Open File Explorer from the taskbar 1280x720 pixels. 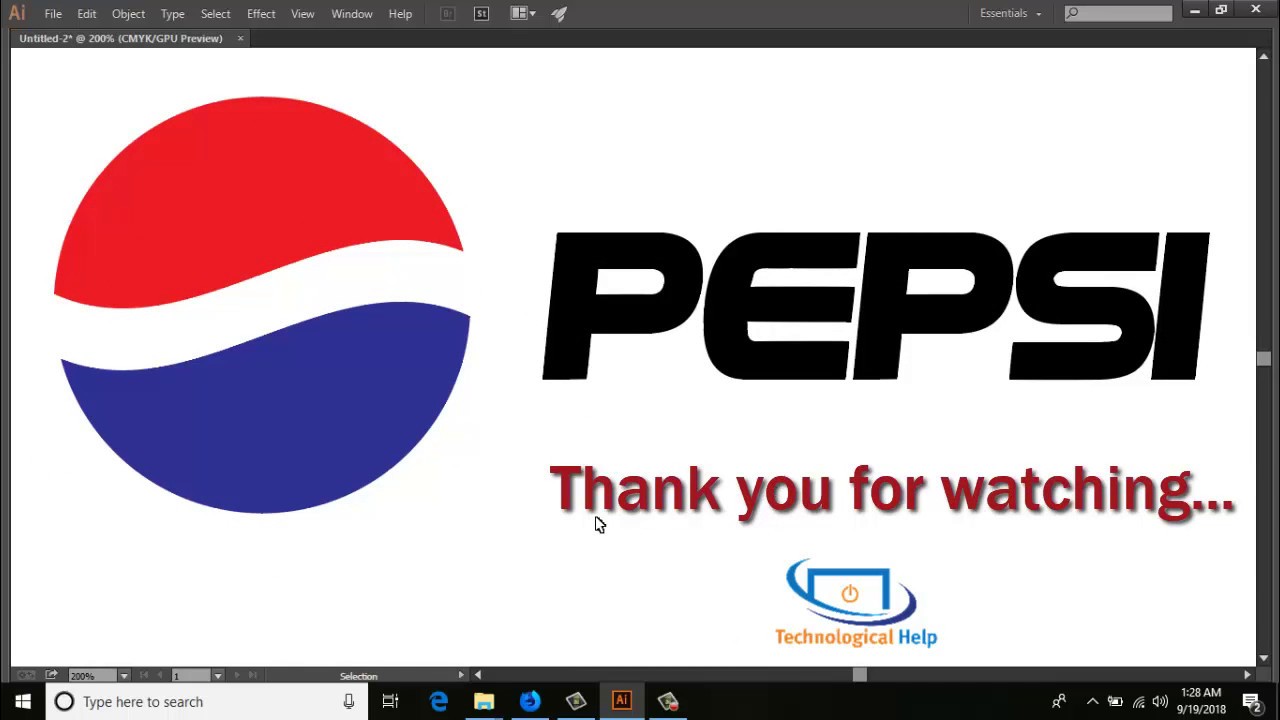point(484,701)
